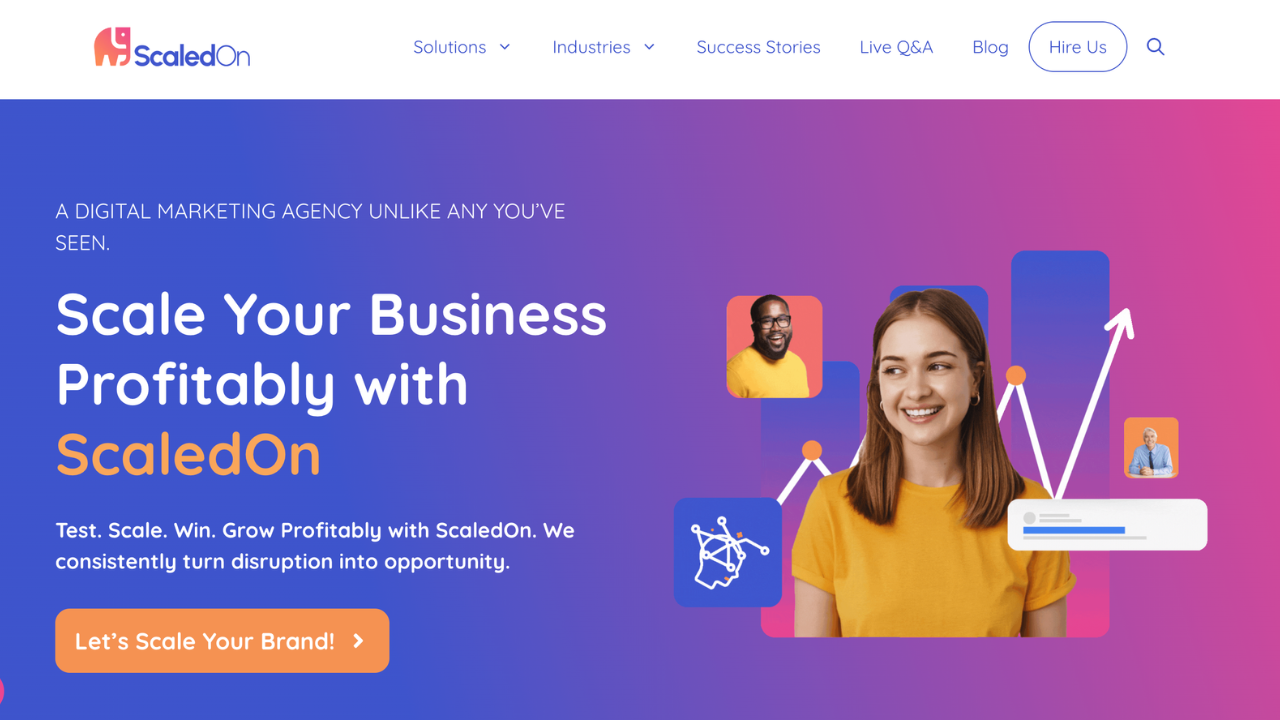
Task: Open the Live Q&A link
Action: pos(896,47)
